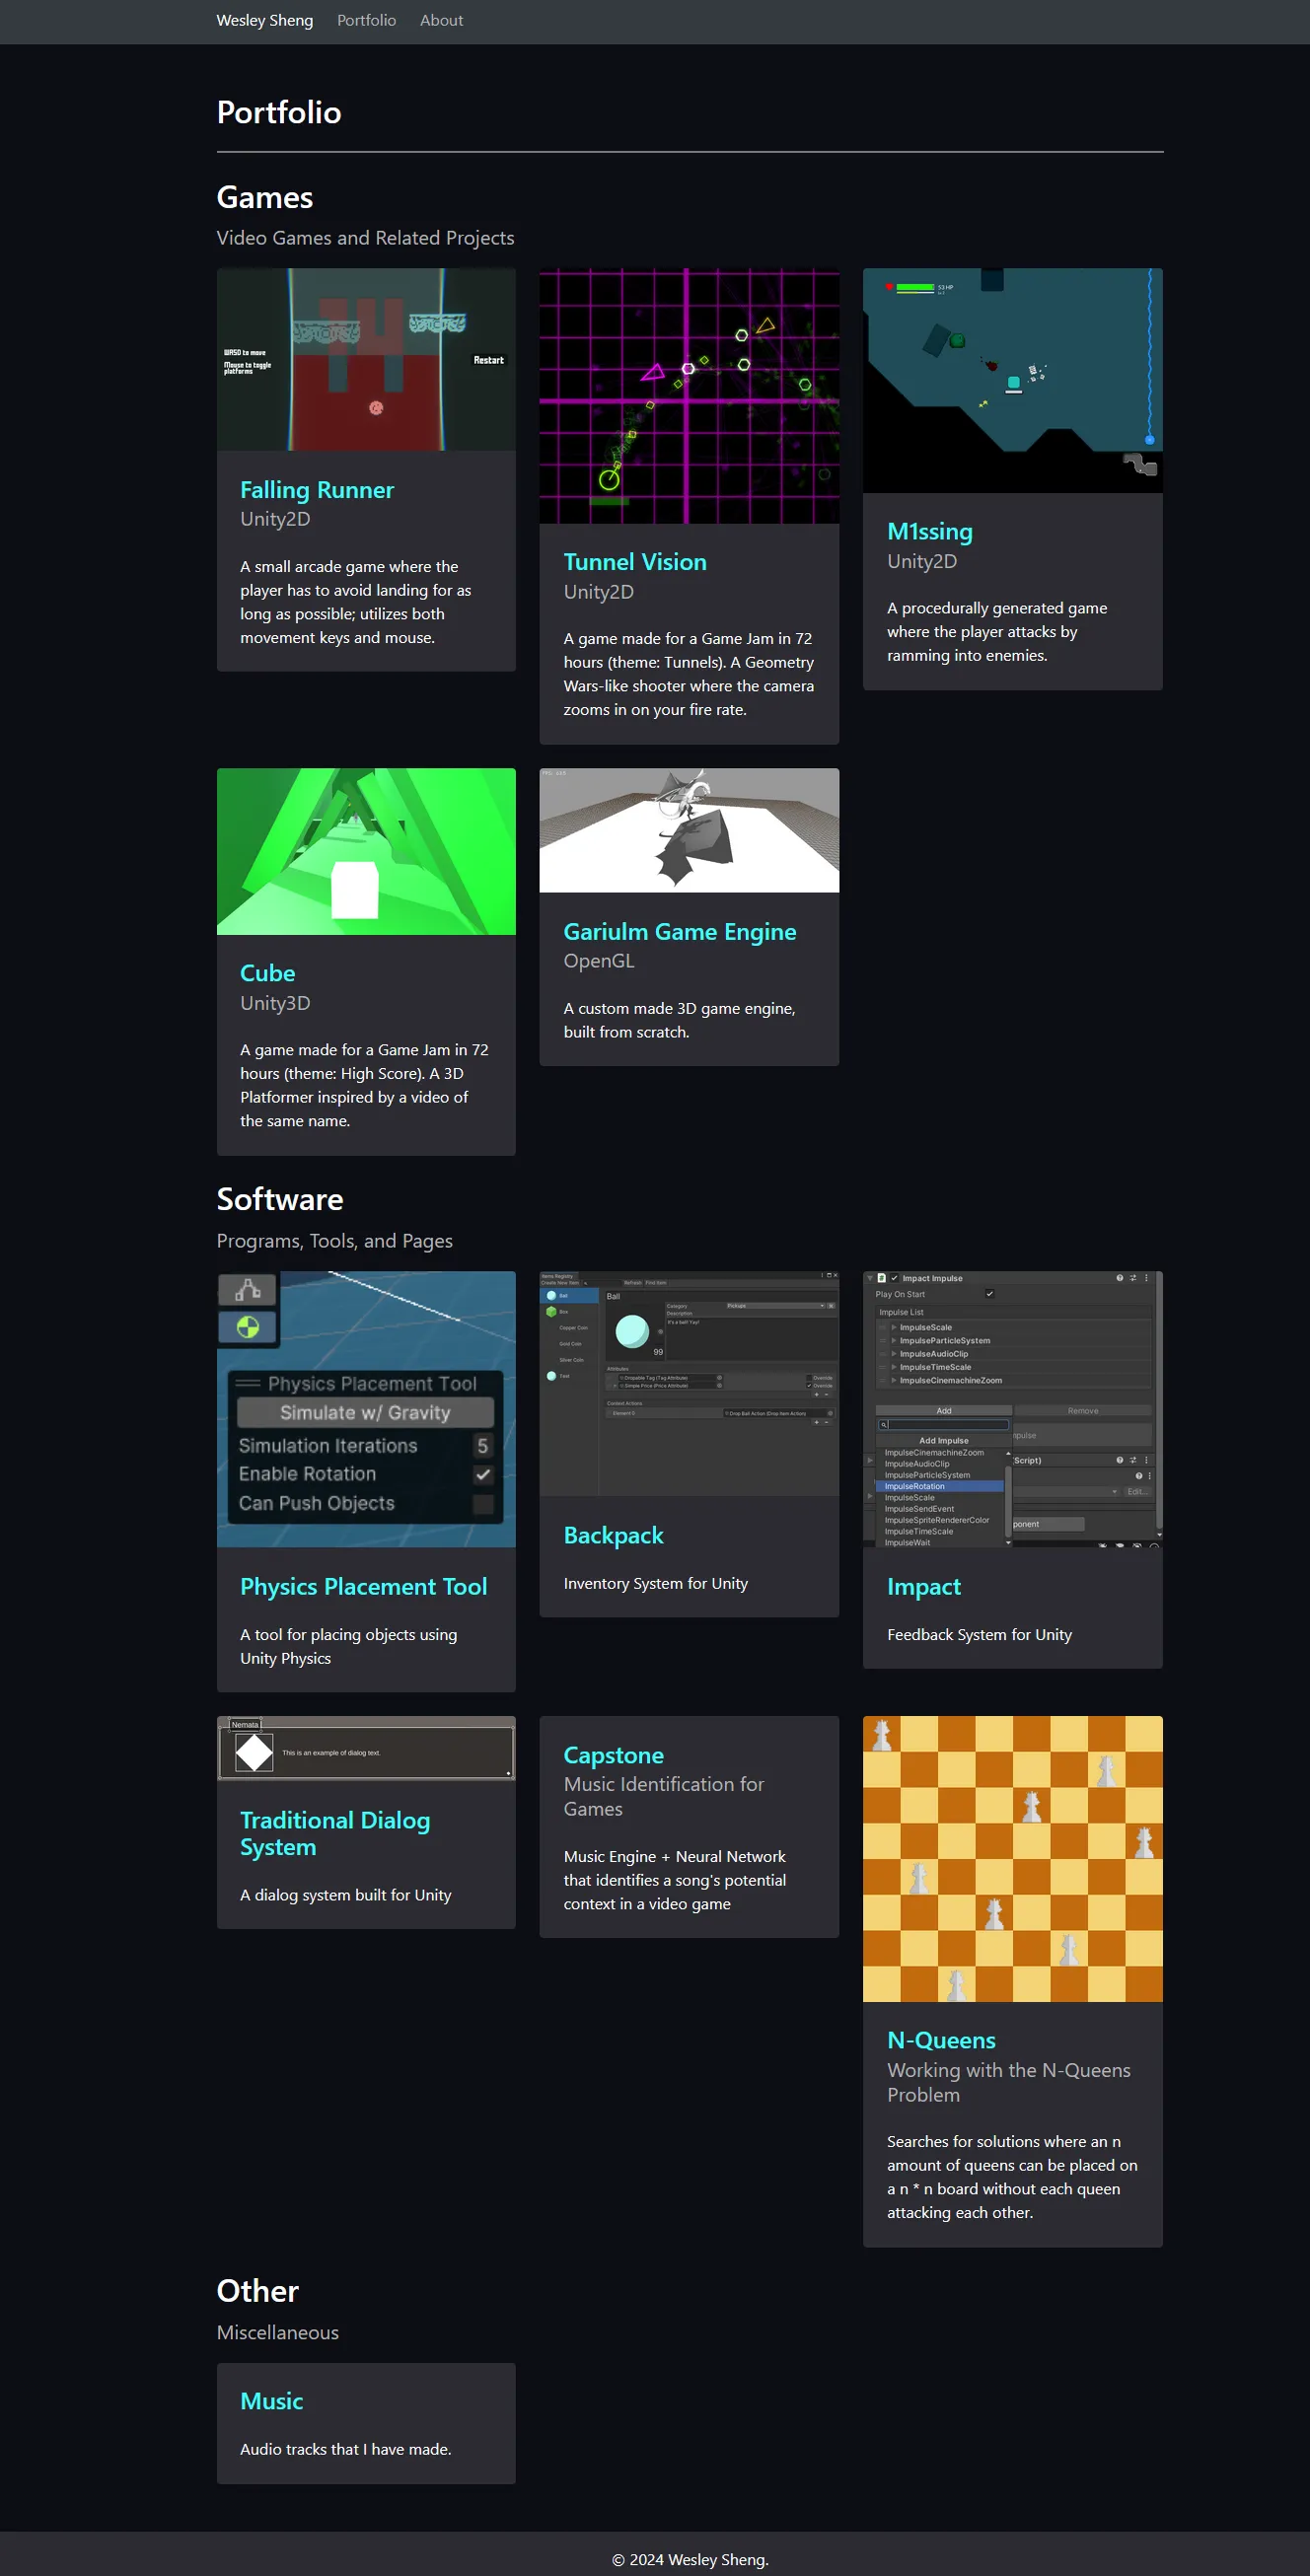1310x2576 pixels.
Task: Click 'A tool for placing objects' description
Action: pyautogui.click(x=349, y=1646)
